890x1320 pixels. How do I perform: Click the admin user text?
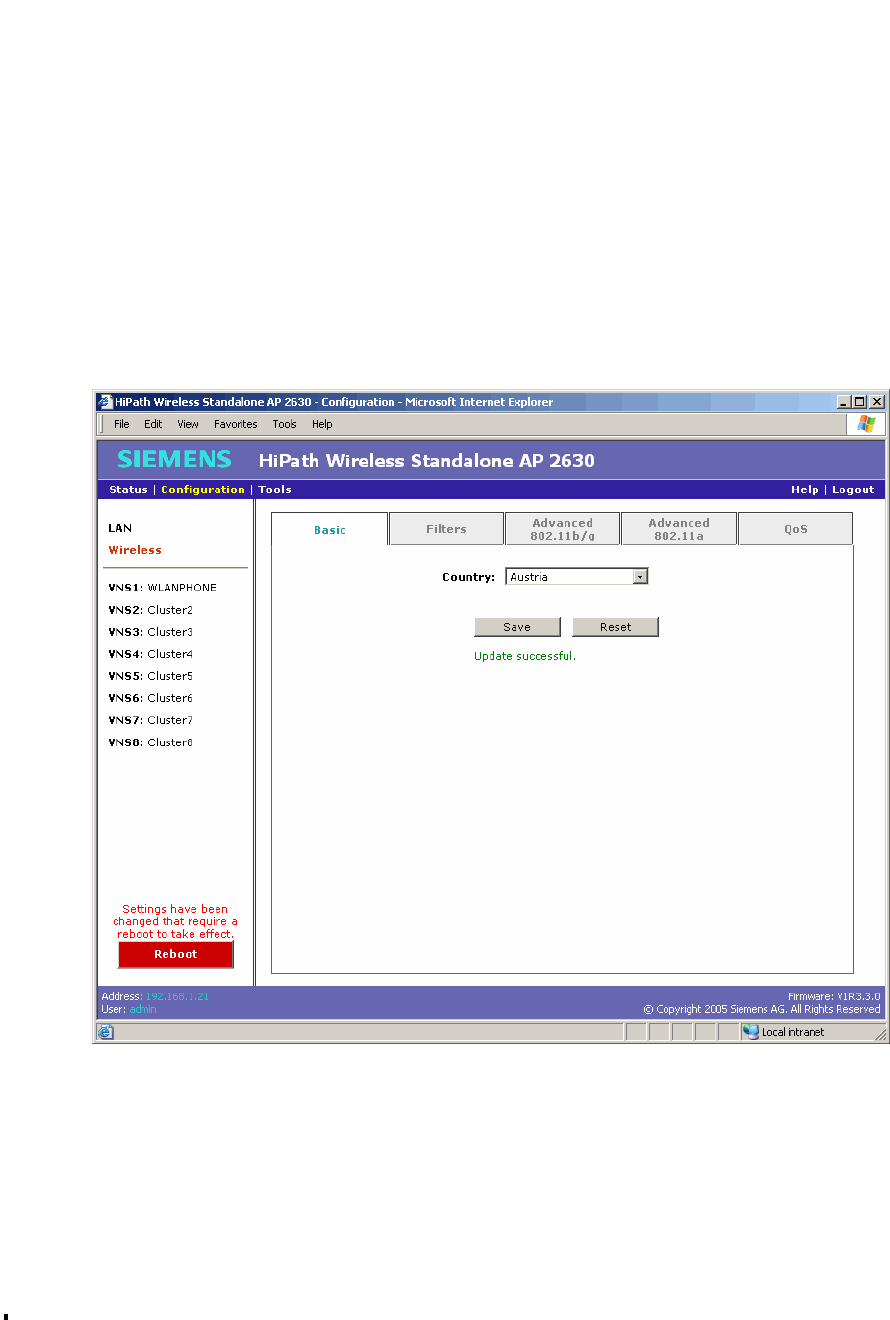tap(142, 1009)
